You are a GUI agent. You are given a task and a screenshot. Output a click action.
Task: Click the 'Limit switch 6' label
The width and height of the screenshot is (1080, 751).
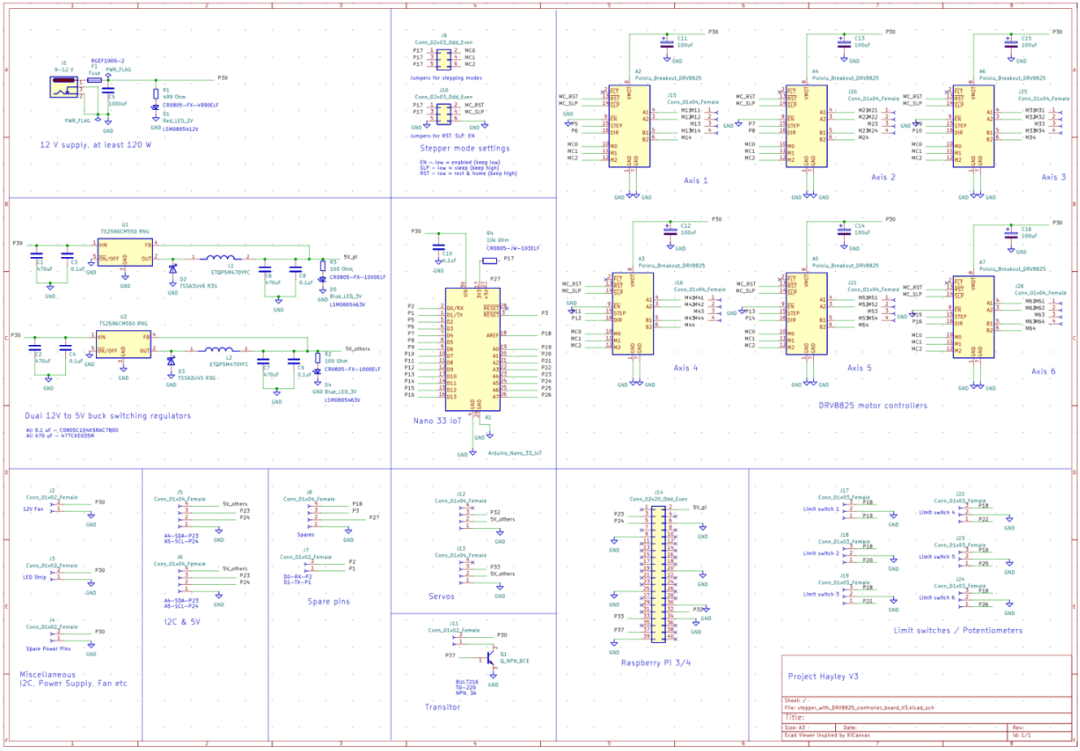click(x=937, y=597)
